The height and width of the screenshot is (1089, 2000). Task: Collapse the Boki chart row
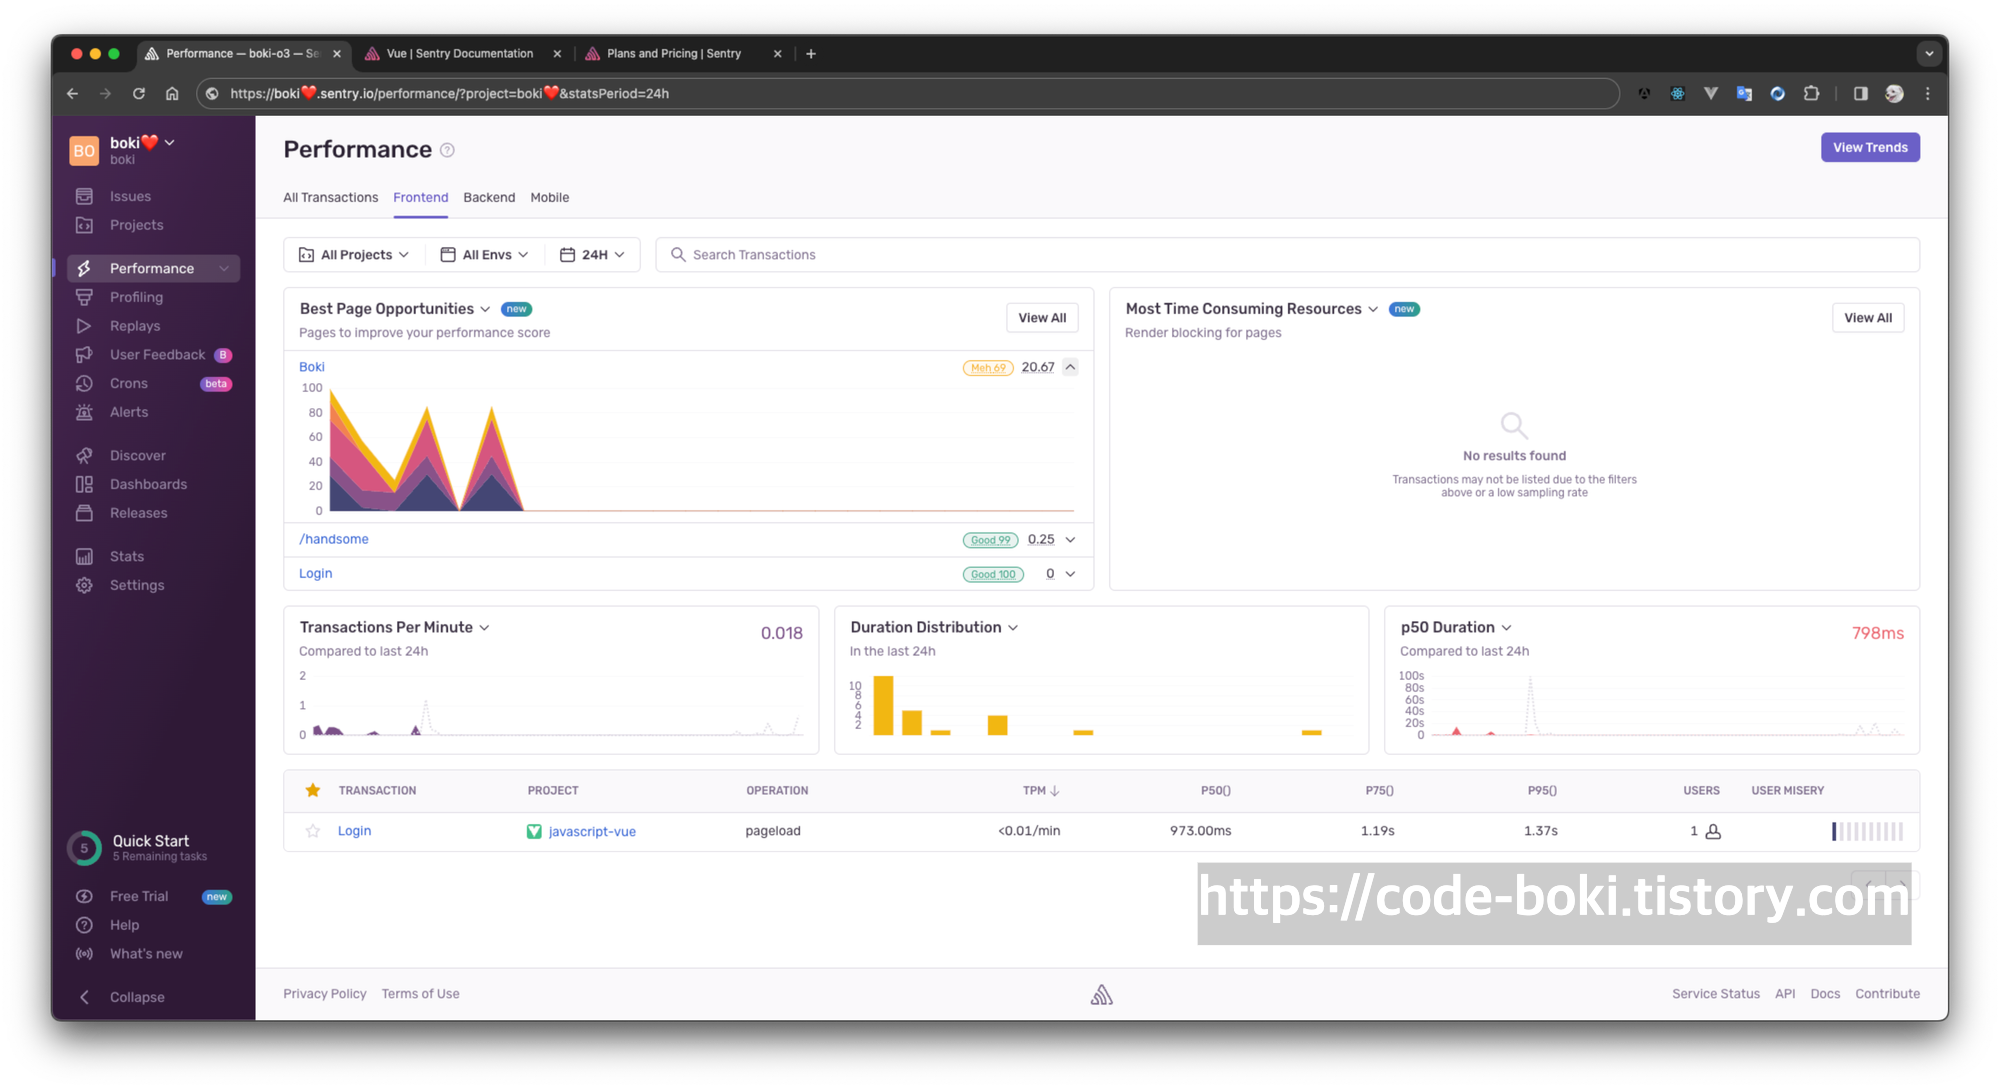(x=1070, y=367)
